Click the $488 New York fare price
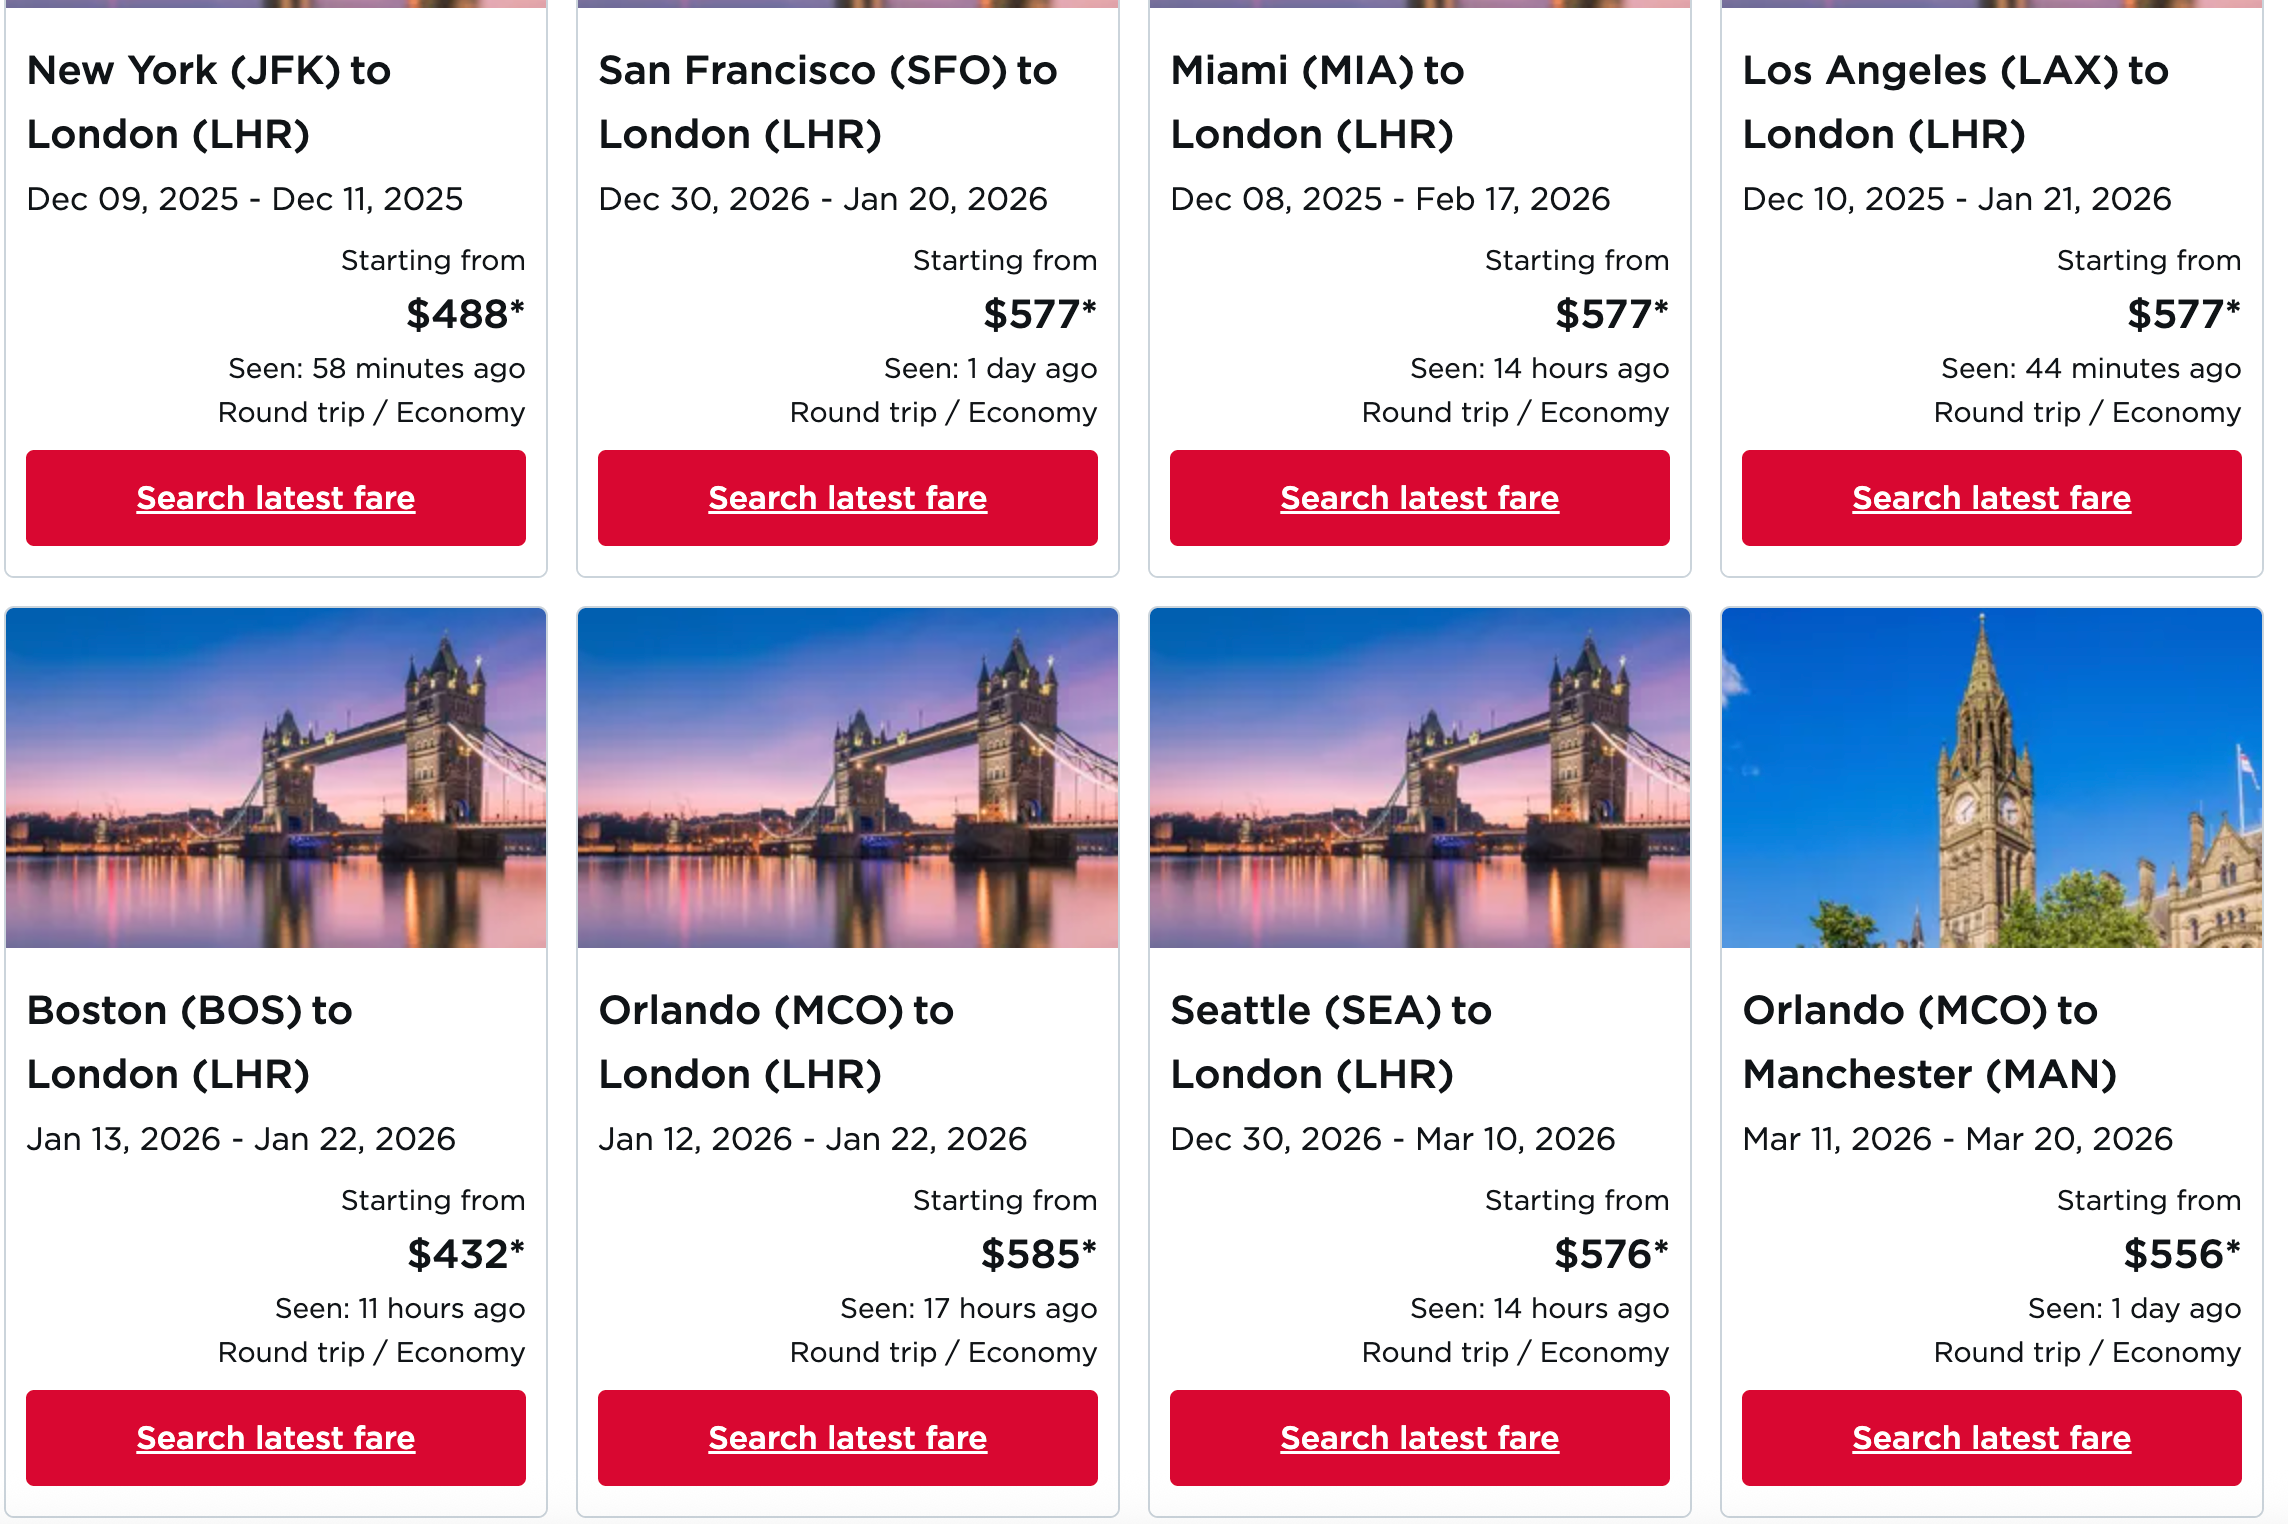 (465, 312)
